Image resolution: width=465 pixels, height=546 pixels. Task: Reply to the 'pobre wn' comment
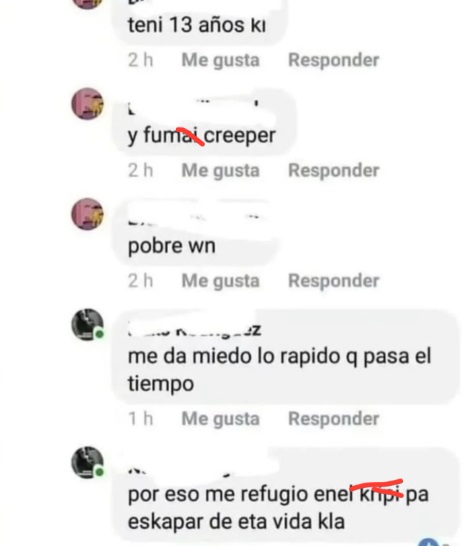pyautogui.click(x=333, y=281)
